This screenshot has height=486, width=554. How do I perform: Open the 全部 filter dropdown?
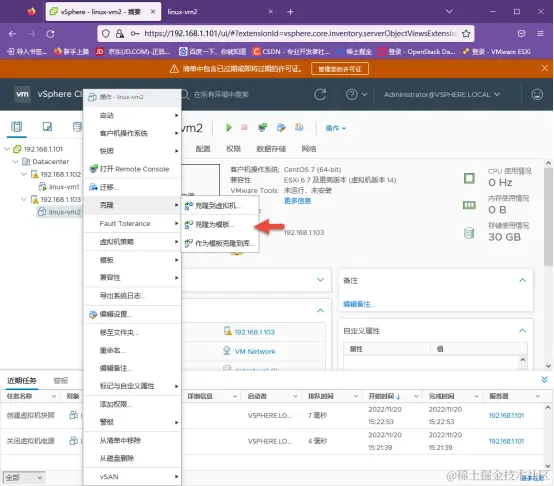click(24, 478)
